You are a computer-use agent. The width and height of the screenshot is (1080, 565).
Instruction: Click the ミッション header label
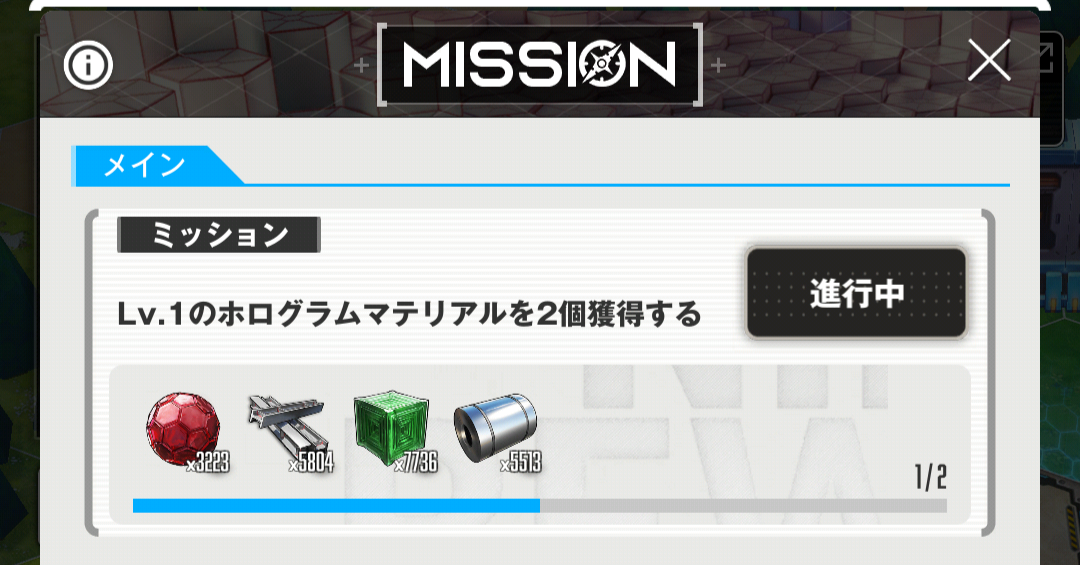[219, 235]
